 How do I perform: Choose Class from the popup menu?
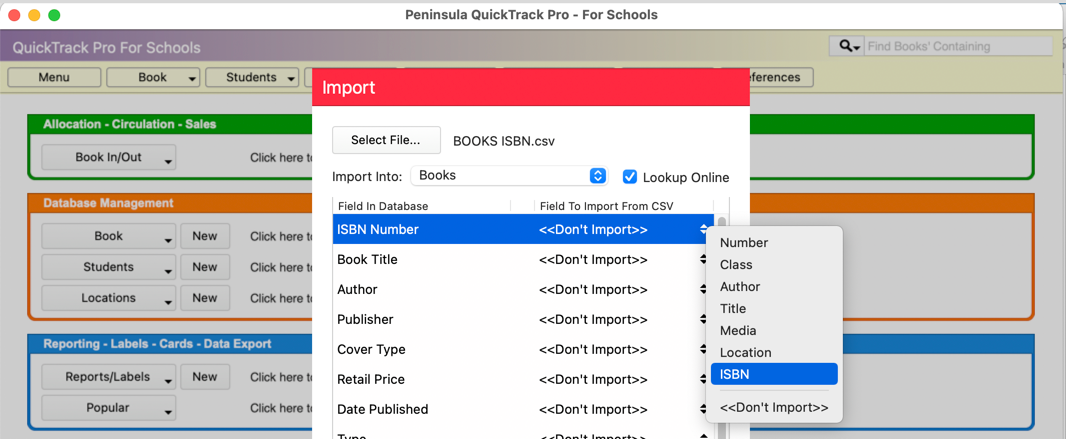774,264
